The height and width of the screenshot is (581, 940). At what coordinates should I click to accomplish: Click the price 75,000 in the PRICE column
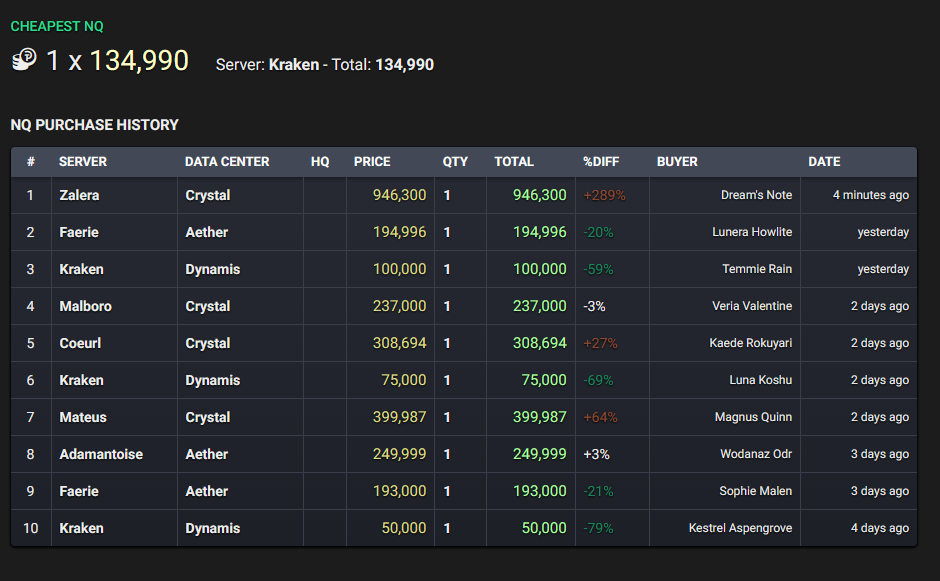(403, 380)
